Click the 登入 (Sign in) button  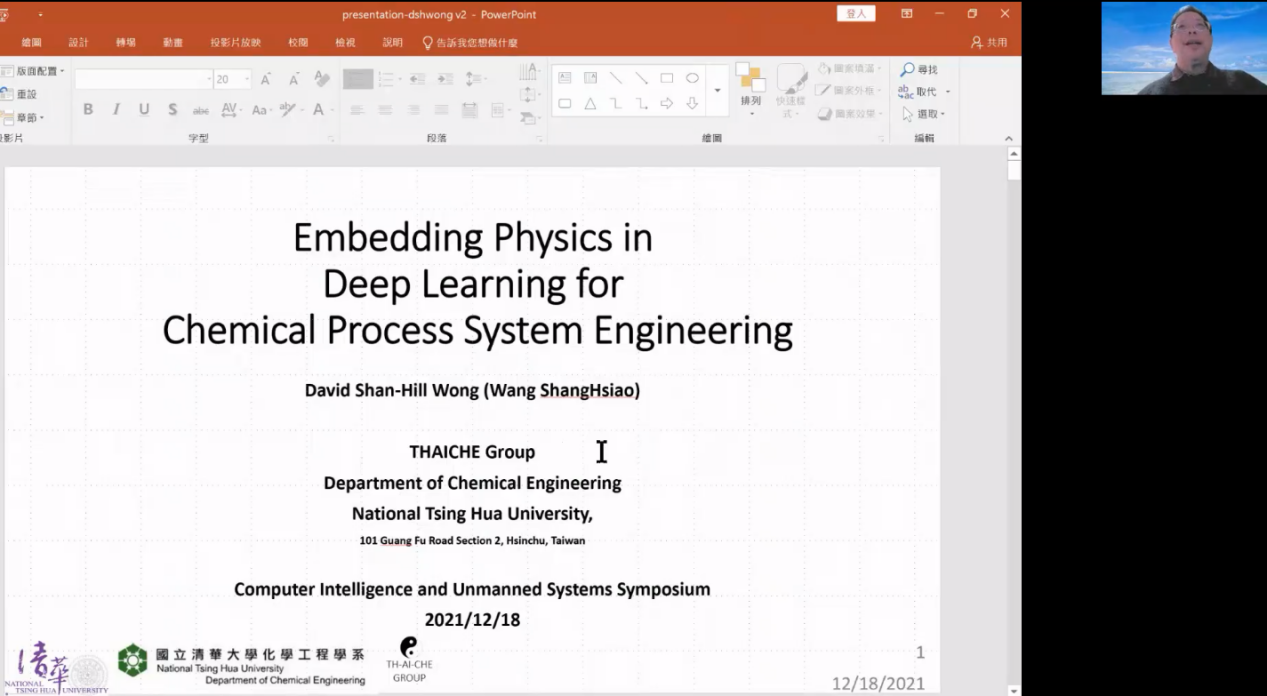[x=856, y=14]
